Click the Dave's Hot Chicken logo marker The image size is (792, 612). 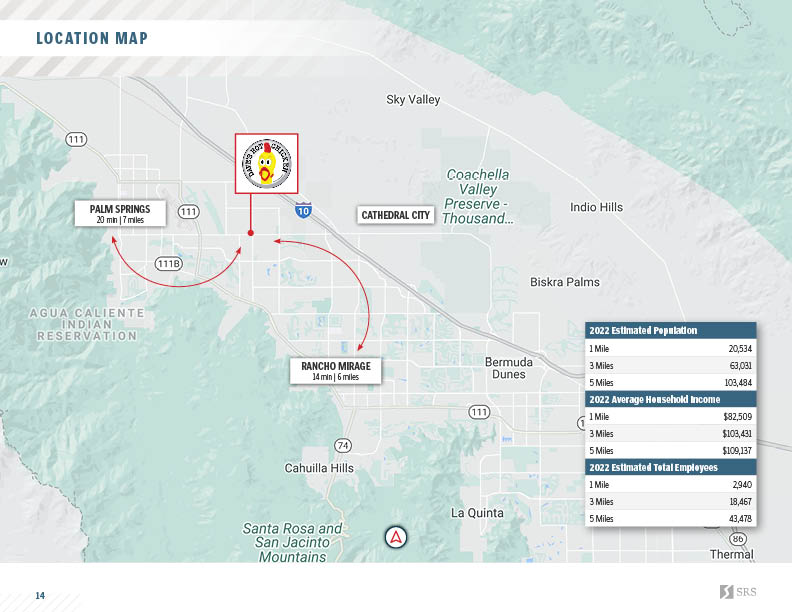coord(267,164)
